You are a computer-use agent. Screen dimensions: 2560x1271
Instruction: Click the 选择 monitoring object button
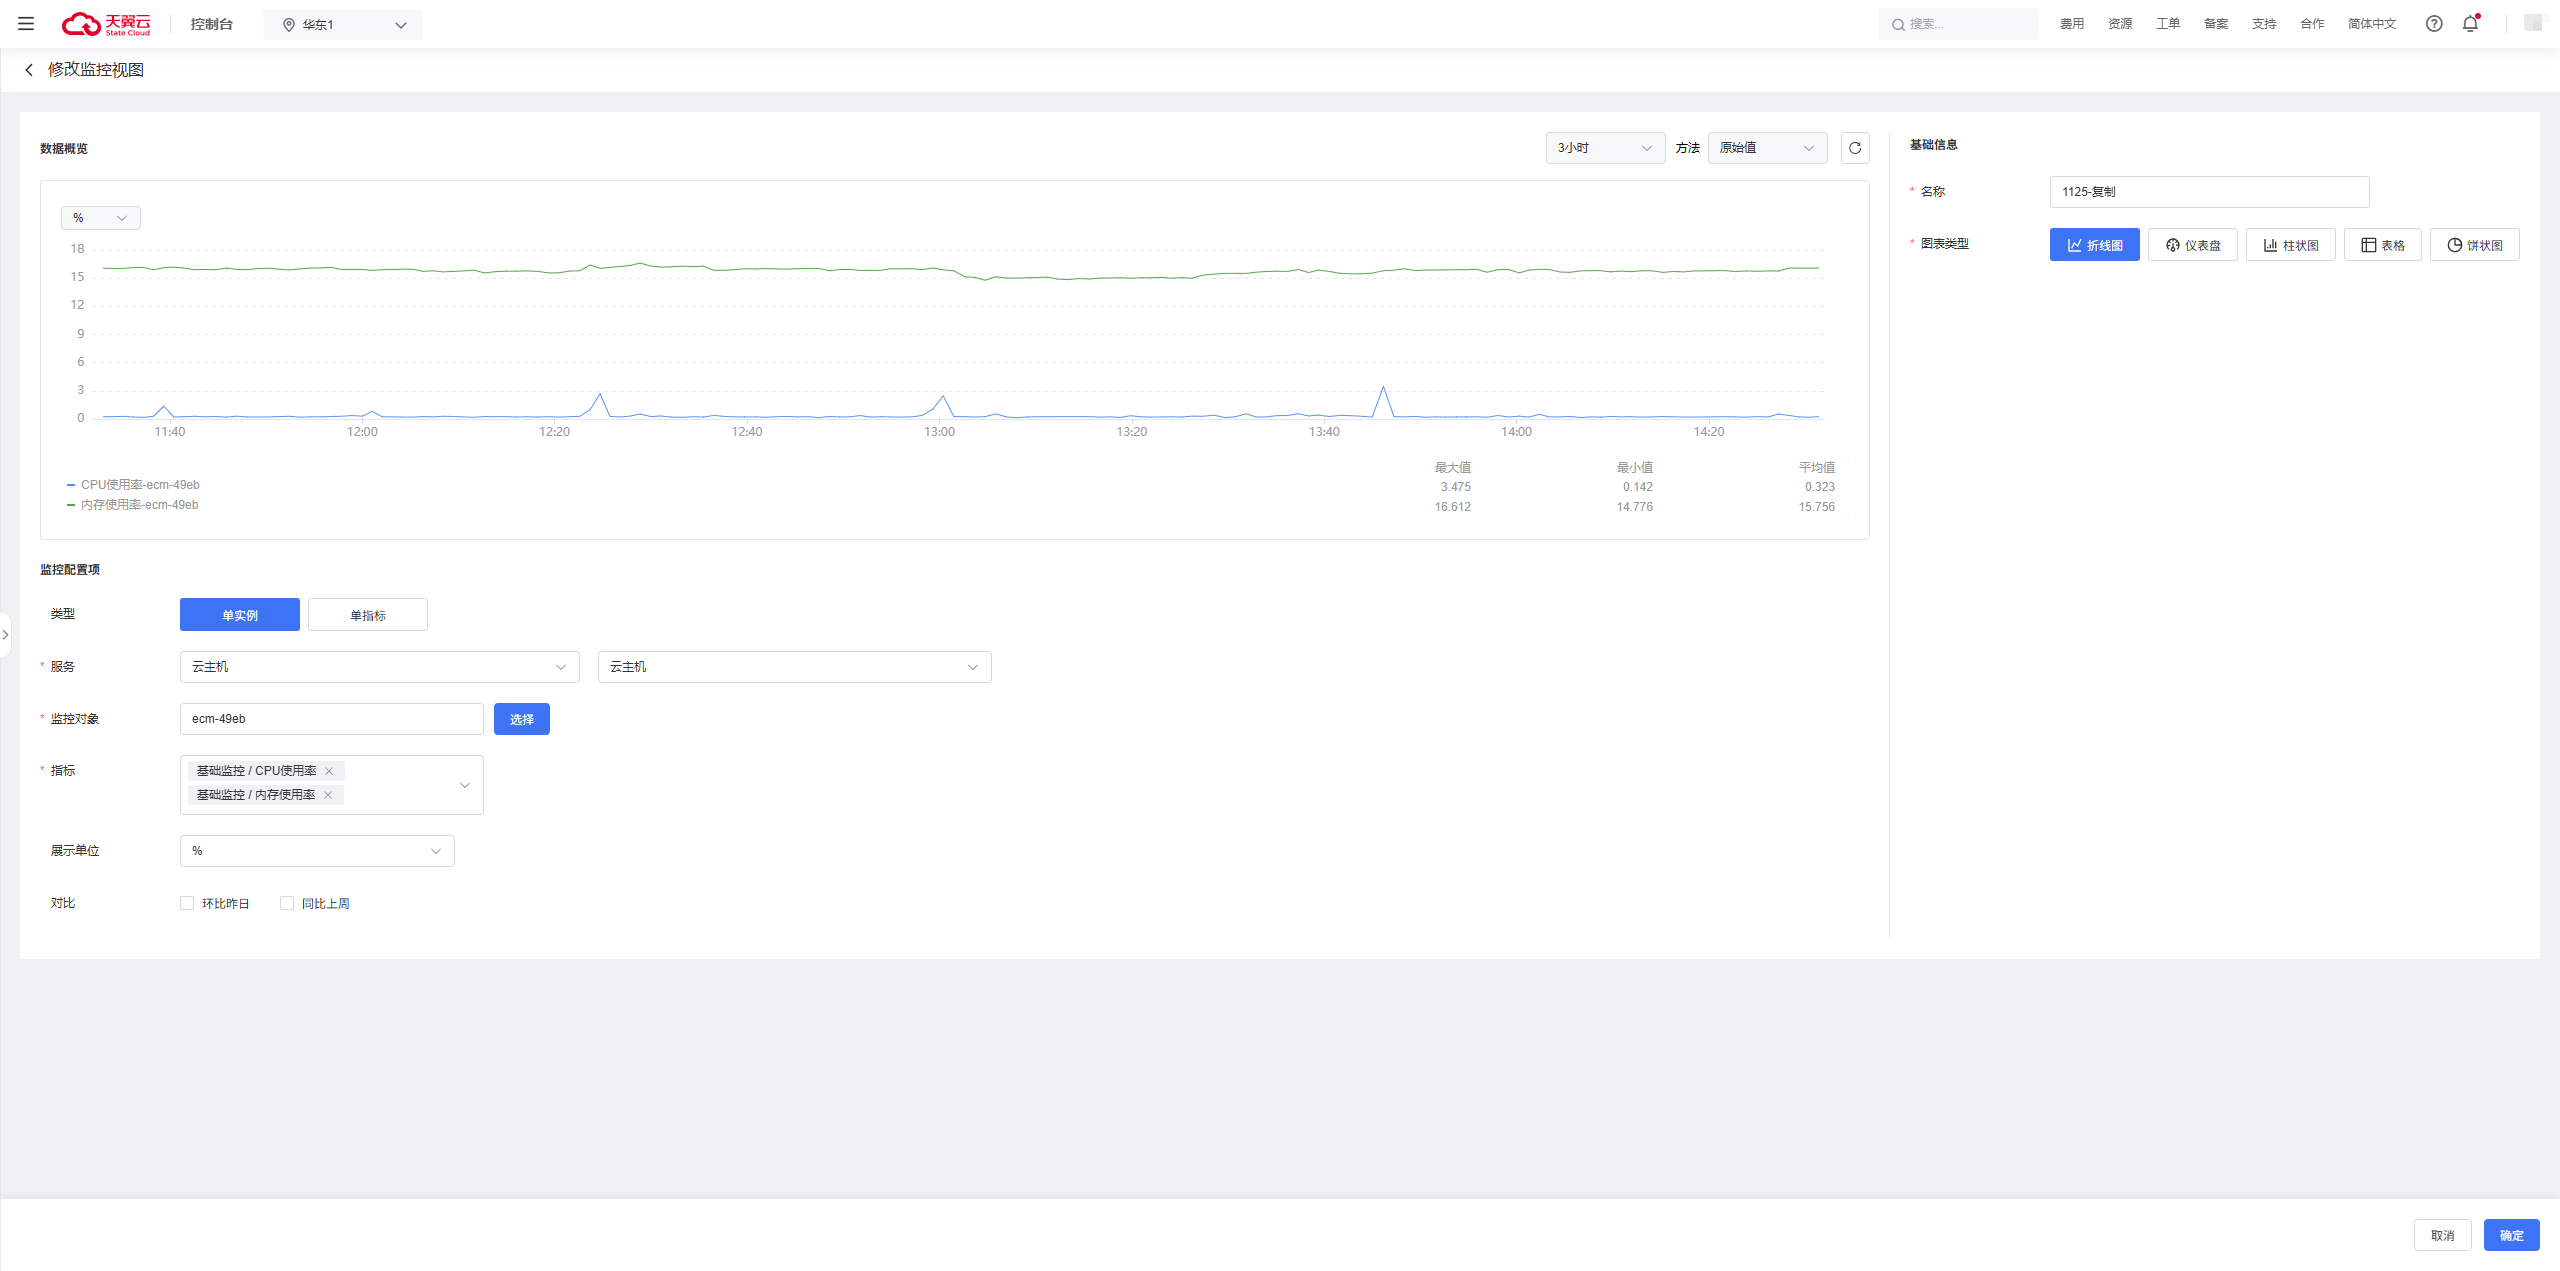coord(521,719)
